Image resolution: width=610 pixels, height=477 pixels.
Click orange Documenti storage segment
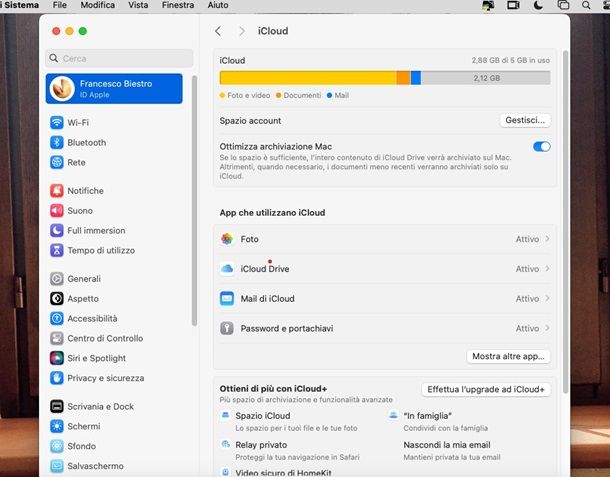(403, 78)
